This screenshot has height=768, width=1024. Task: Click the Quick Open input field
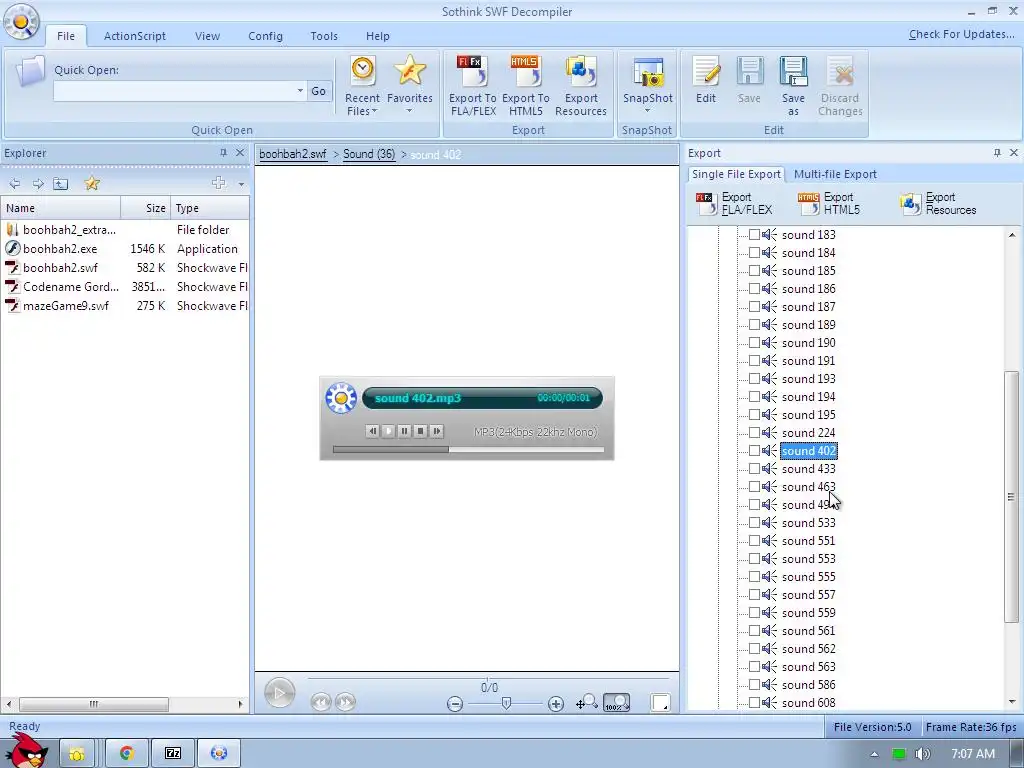[x=174, y=91]
